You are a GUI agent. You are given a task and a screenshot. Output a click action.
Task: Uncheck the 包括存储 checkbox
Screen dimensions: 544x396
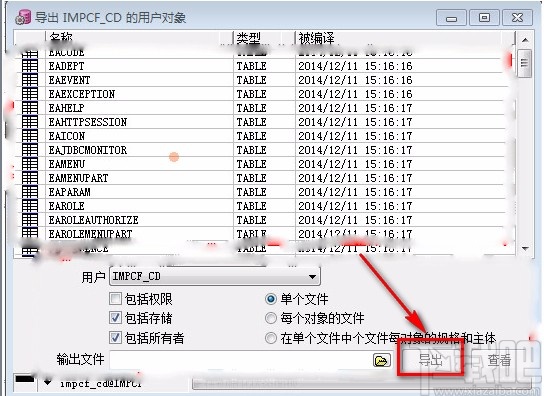(x=115, y=318)
